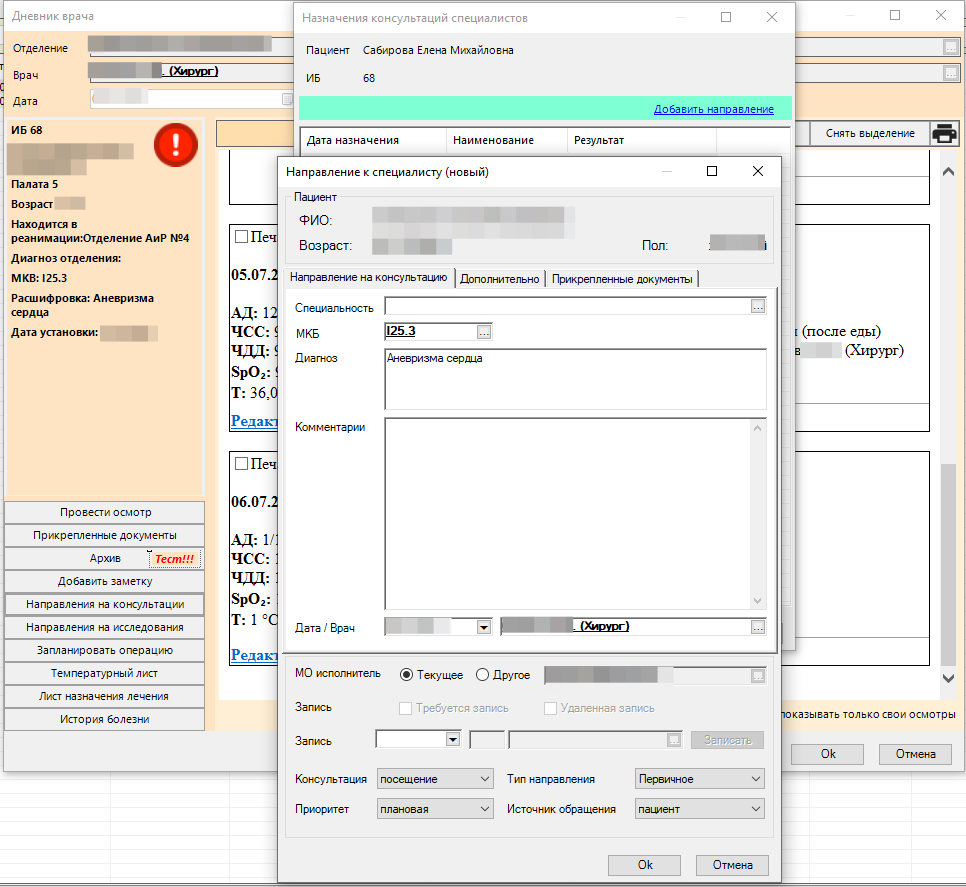Screen dimensions: 966x887
Task: Confirm referral dialog with Ok
Action: point(644,865)
